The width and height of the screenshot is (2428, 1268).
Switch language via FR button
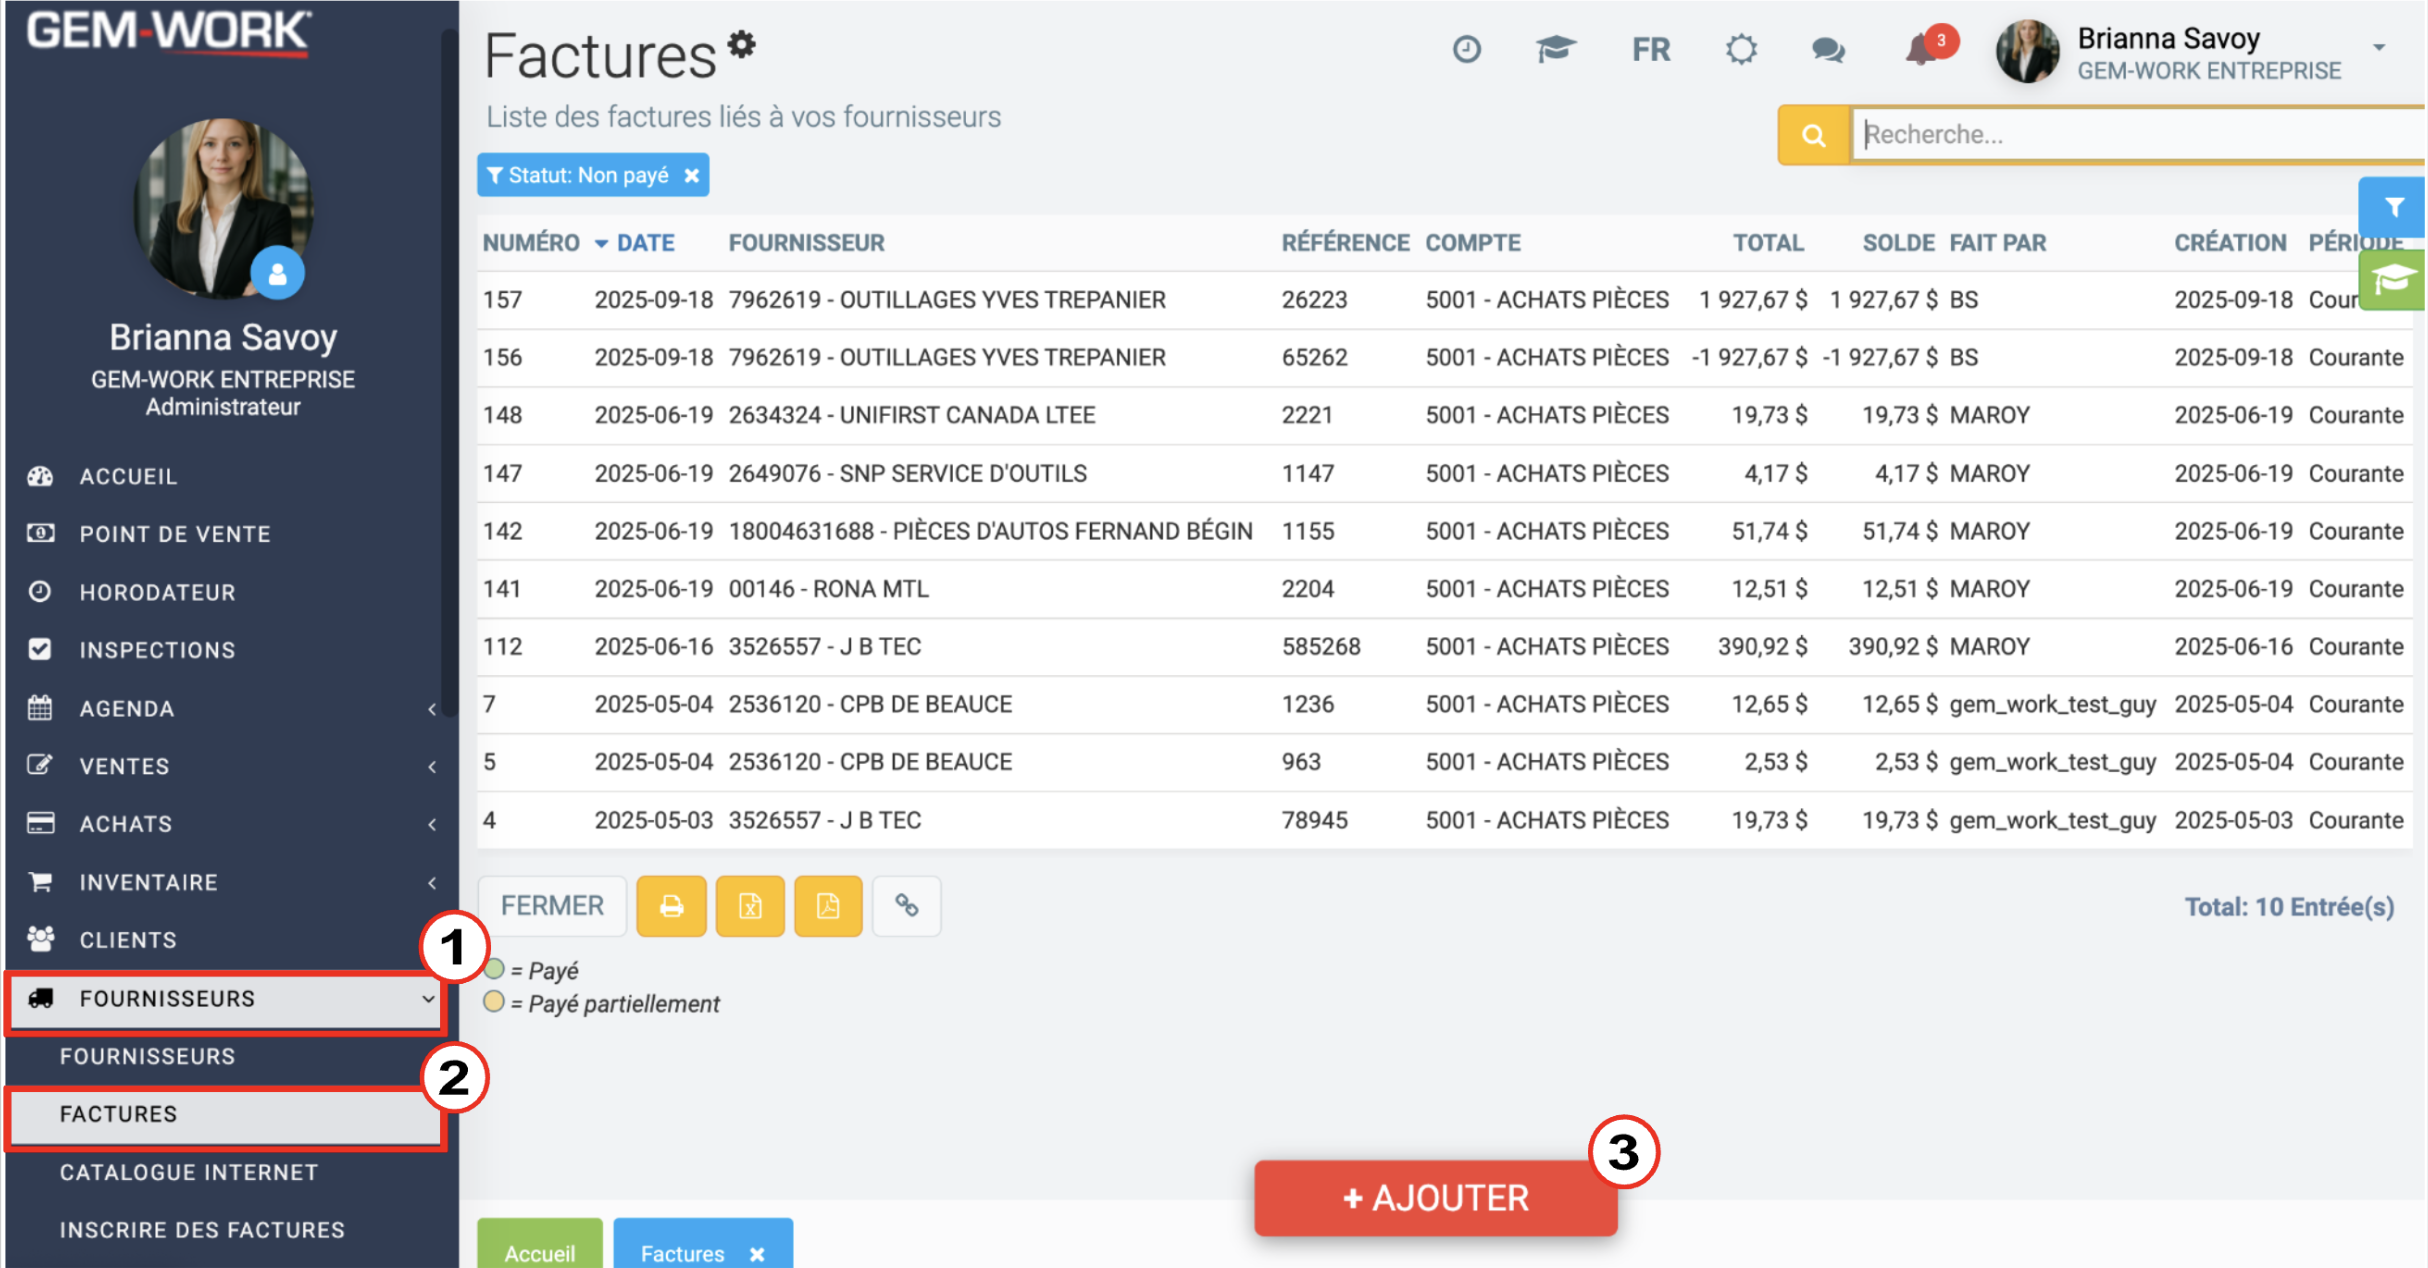(1650, 50)
